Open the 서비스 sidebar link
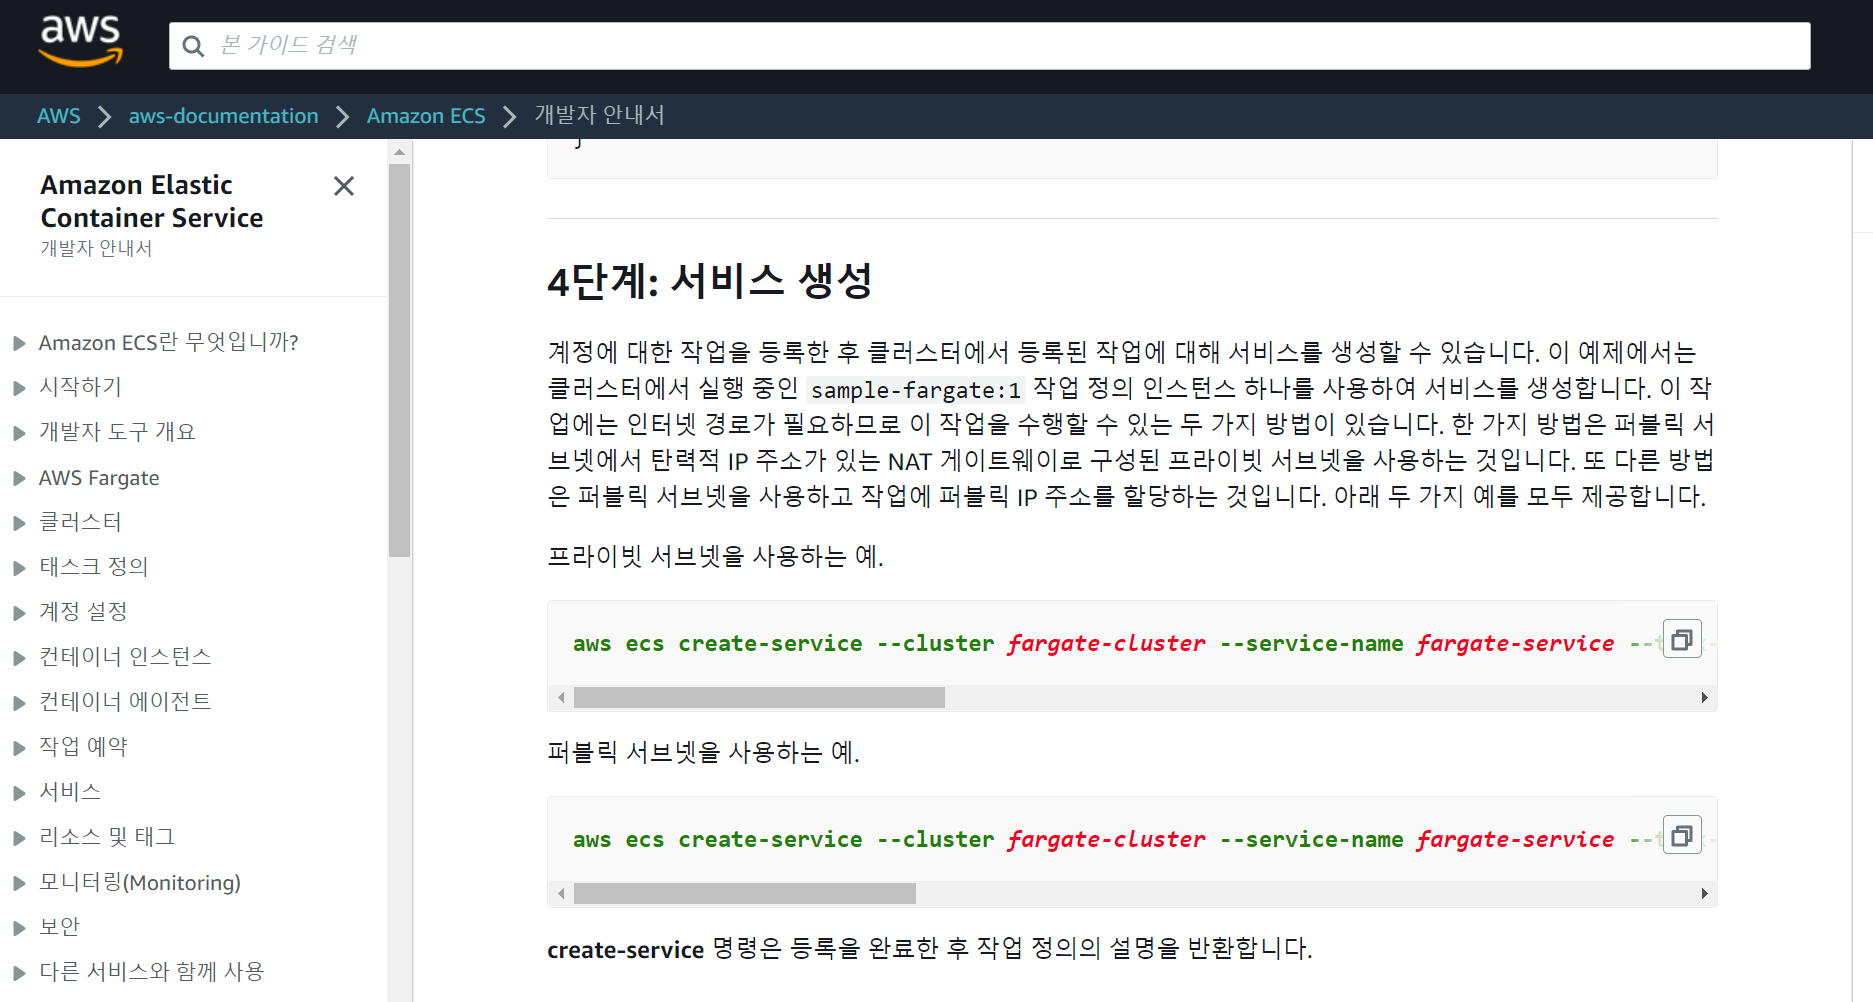Image resolution: width=1873 pixels, height=1002 pixels. tap(70, 792)
